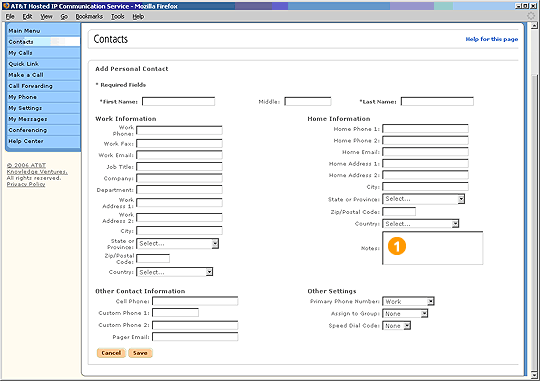Open the Tools menu
The height and width of the screenshot is (381, 540).
coord(117,17)
